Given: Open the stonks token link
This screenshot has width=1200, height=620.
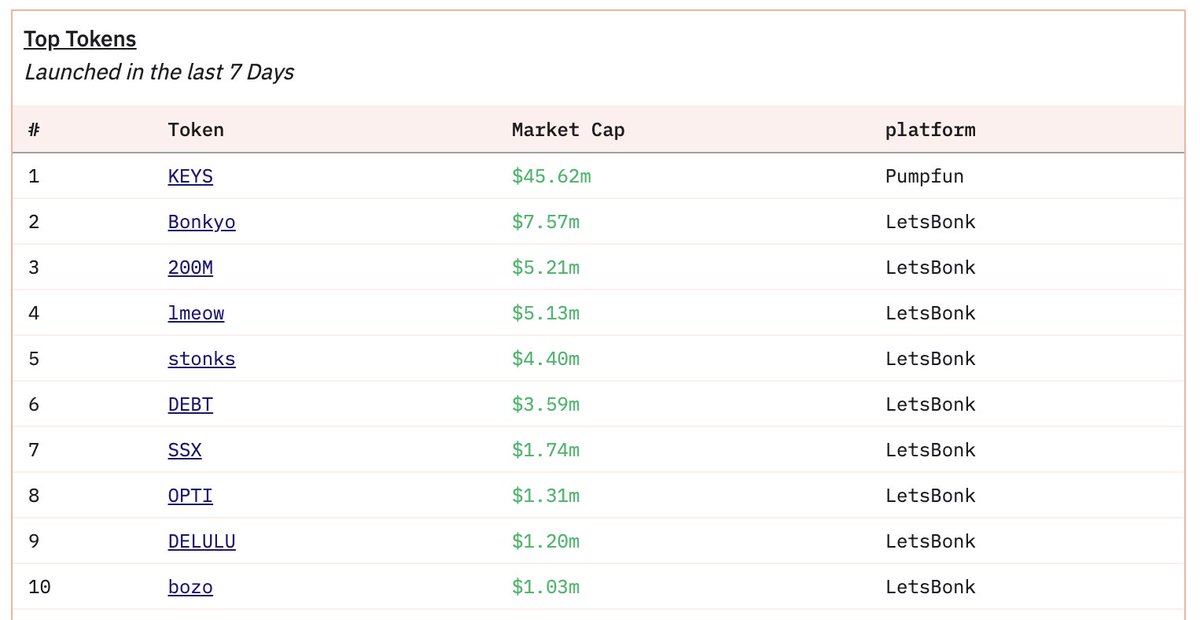Looking at the screenshot, I should tap(202, 359).
